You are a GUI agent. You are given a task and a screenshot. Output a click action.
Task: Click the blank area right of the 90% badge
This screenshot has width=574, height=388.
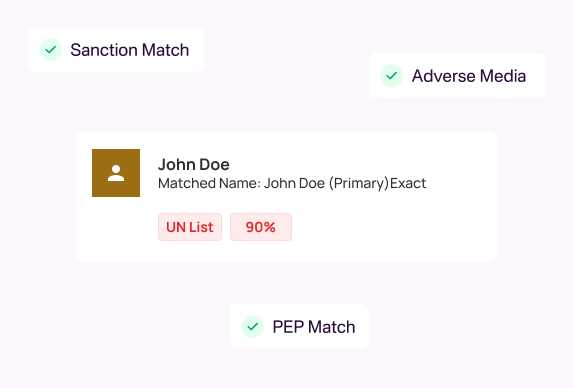pyautogui.click(x=392, y=227)
